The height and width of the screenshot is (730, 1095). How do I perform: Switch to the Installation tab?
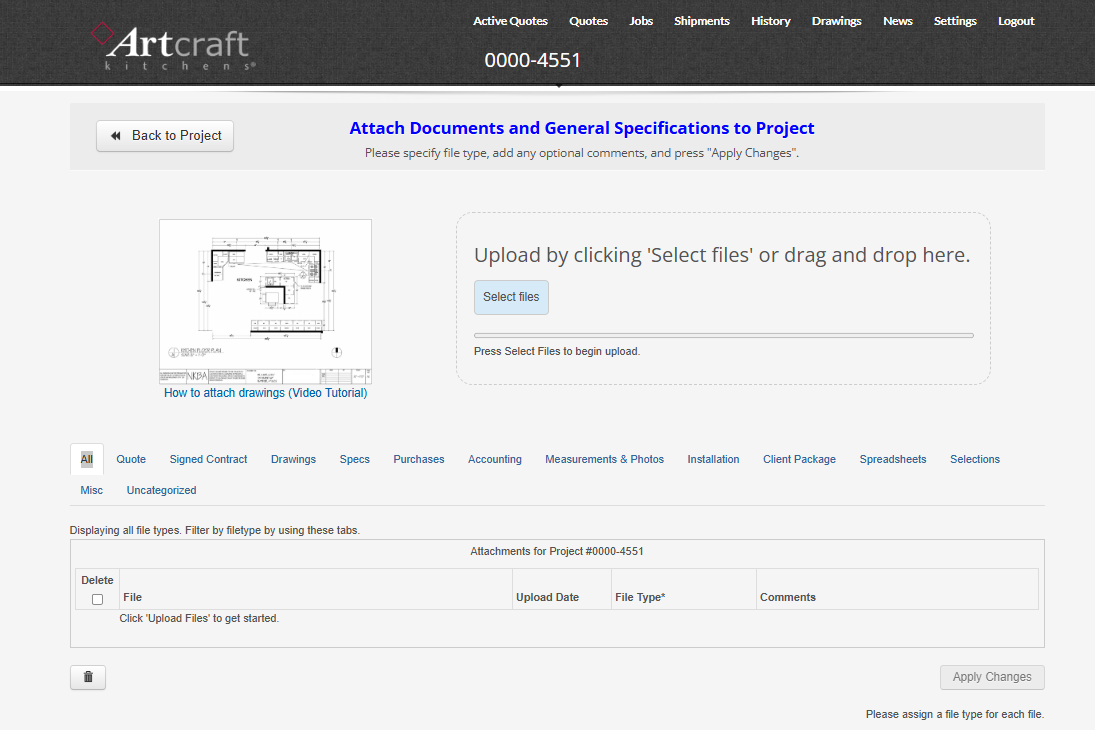coord(713,459)
